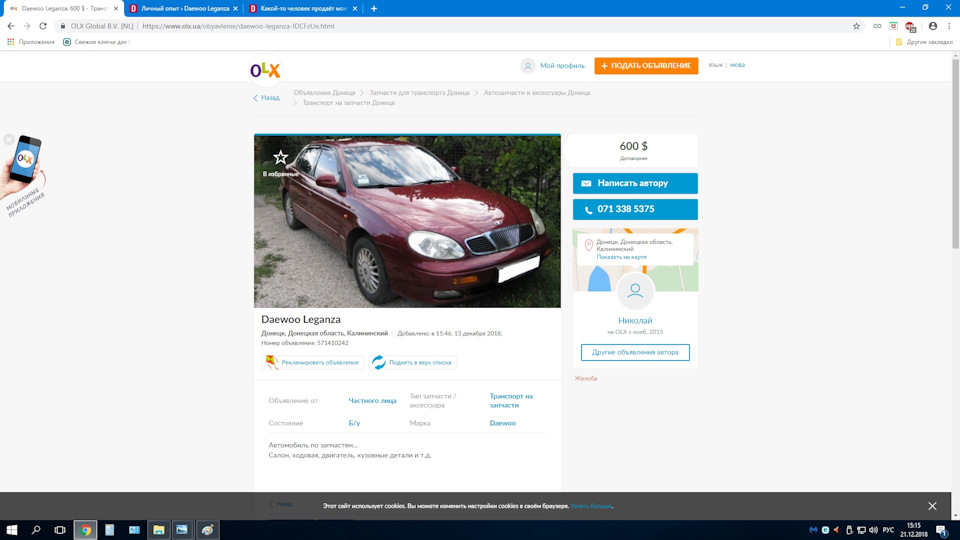Open File Explorer from taskbar
960x540 pixels.
[x=158, y=530]
